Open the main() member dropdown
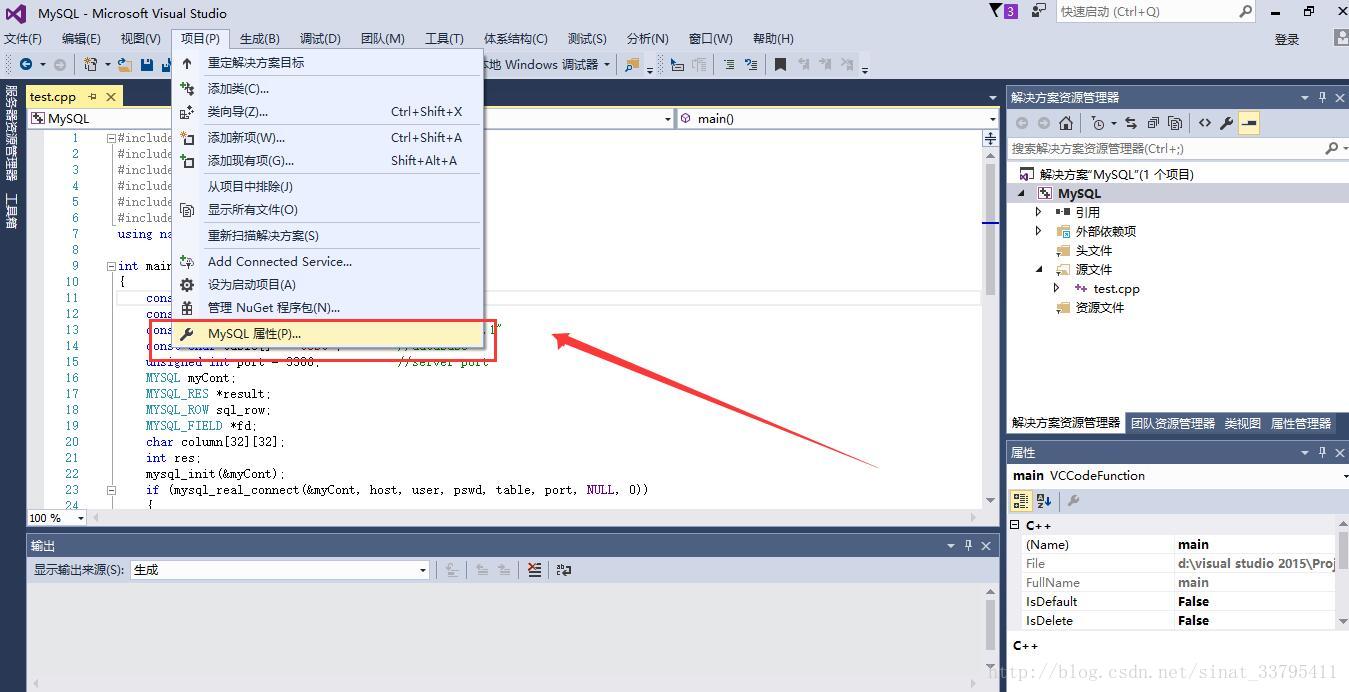This screenshot has height=692, width=1349. pos(991,118)
